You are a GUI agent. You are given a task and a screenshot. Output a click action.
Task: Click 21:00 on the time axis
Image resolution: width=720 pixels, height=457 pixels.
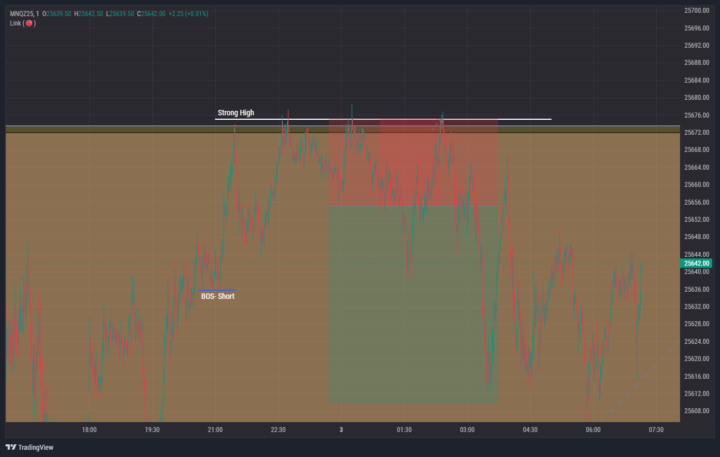215,430
